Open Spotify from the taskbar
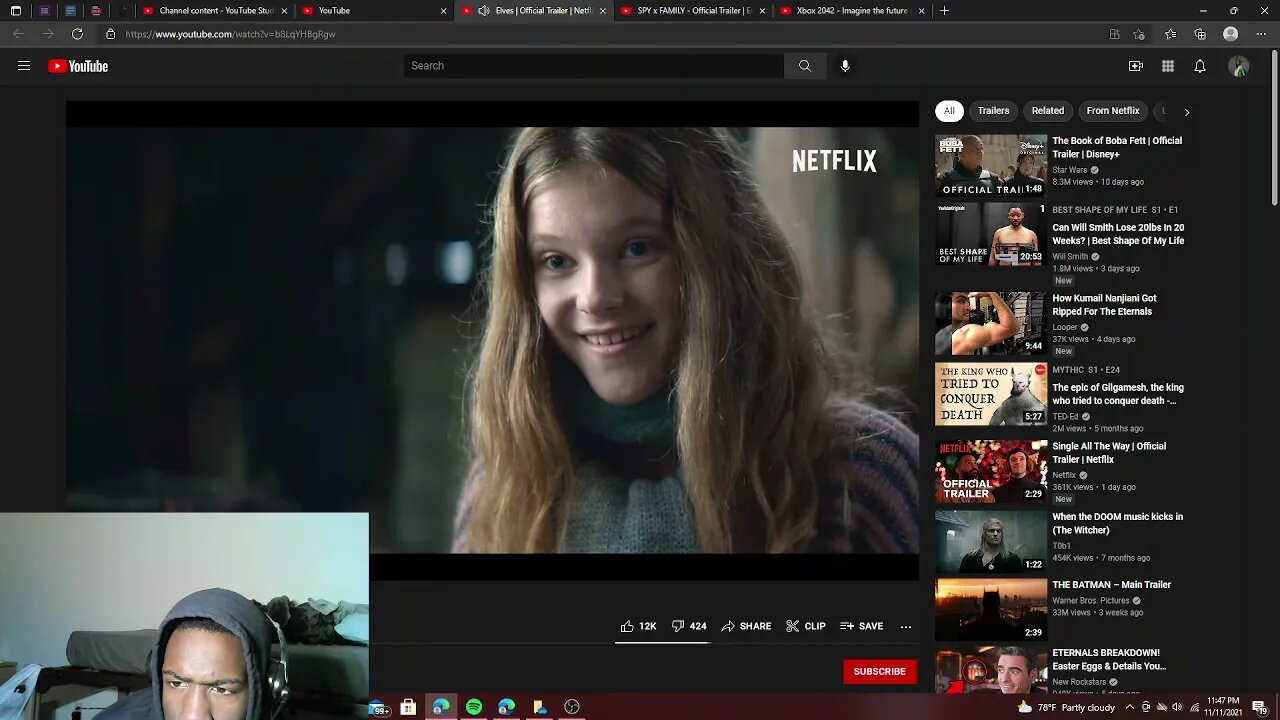The width and height of the screenshot is (1280, 720). pos(474,707)
